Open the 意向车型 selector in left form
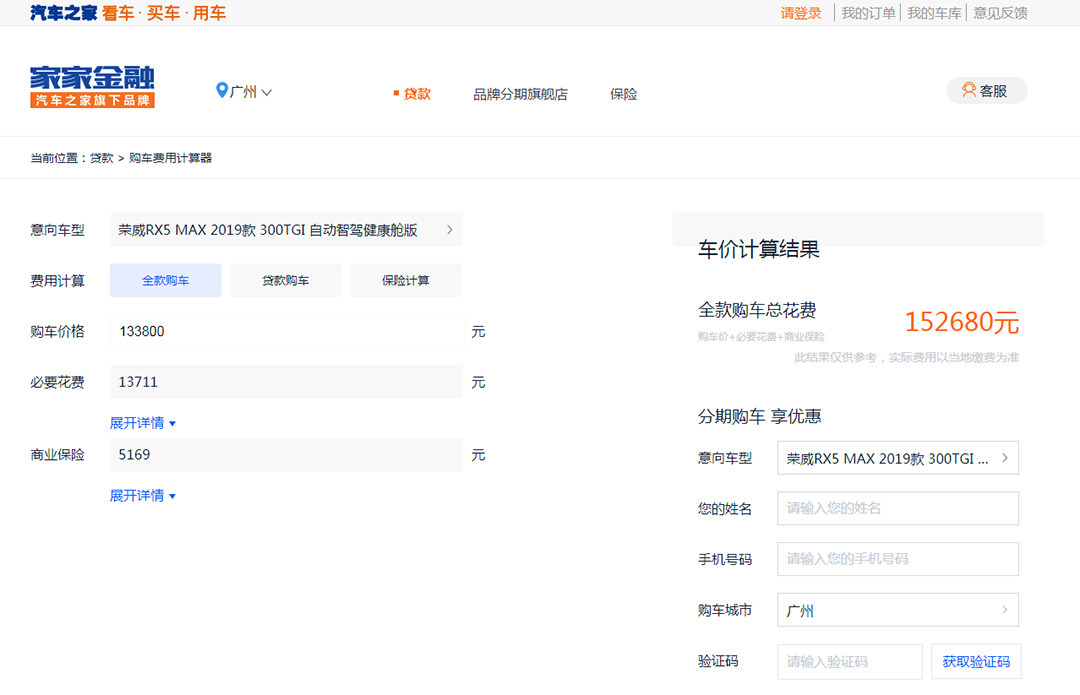Screen dimensions: 1080x695 [286, 230]
